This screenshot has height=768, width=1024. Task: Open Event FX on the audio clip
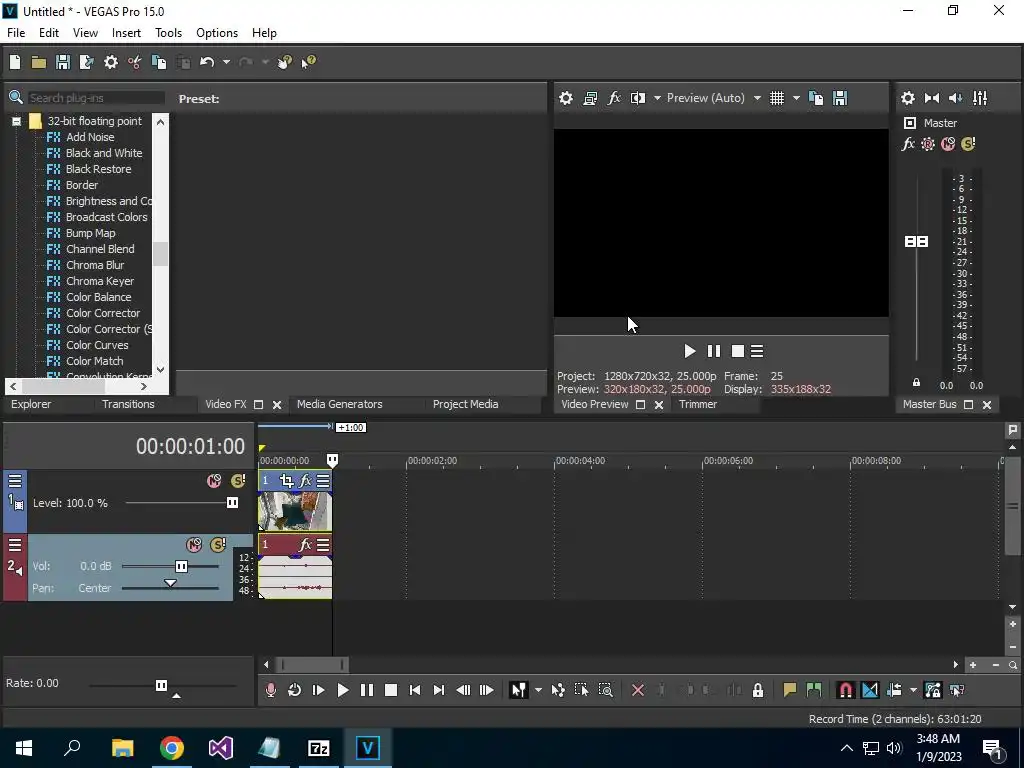click(305, 545)
